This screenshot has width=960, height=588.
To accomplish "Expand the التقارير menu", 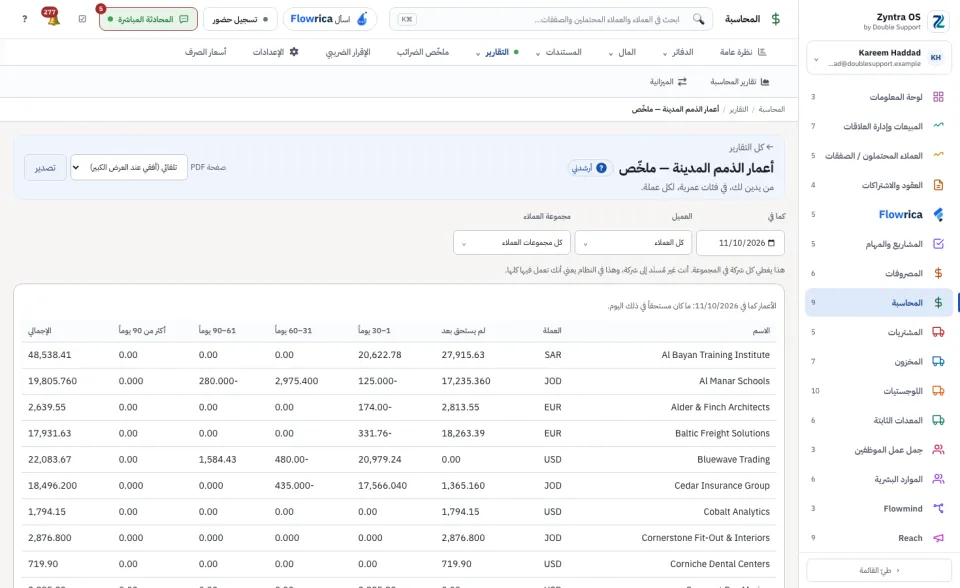I will point(497,52).
